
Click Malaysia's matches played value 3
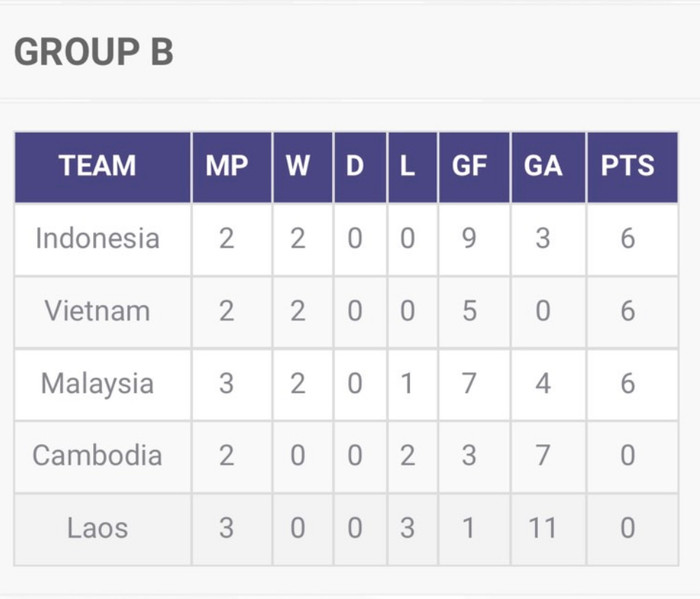point(227,383)
